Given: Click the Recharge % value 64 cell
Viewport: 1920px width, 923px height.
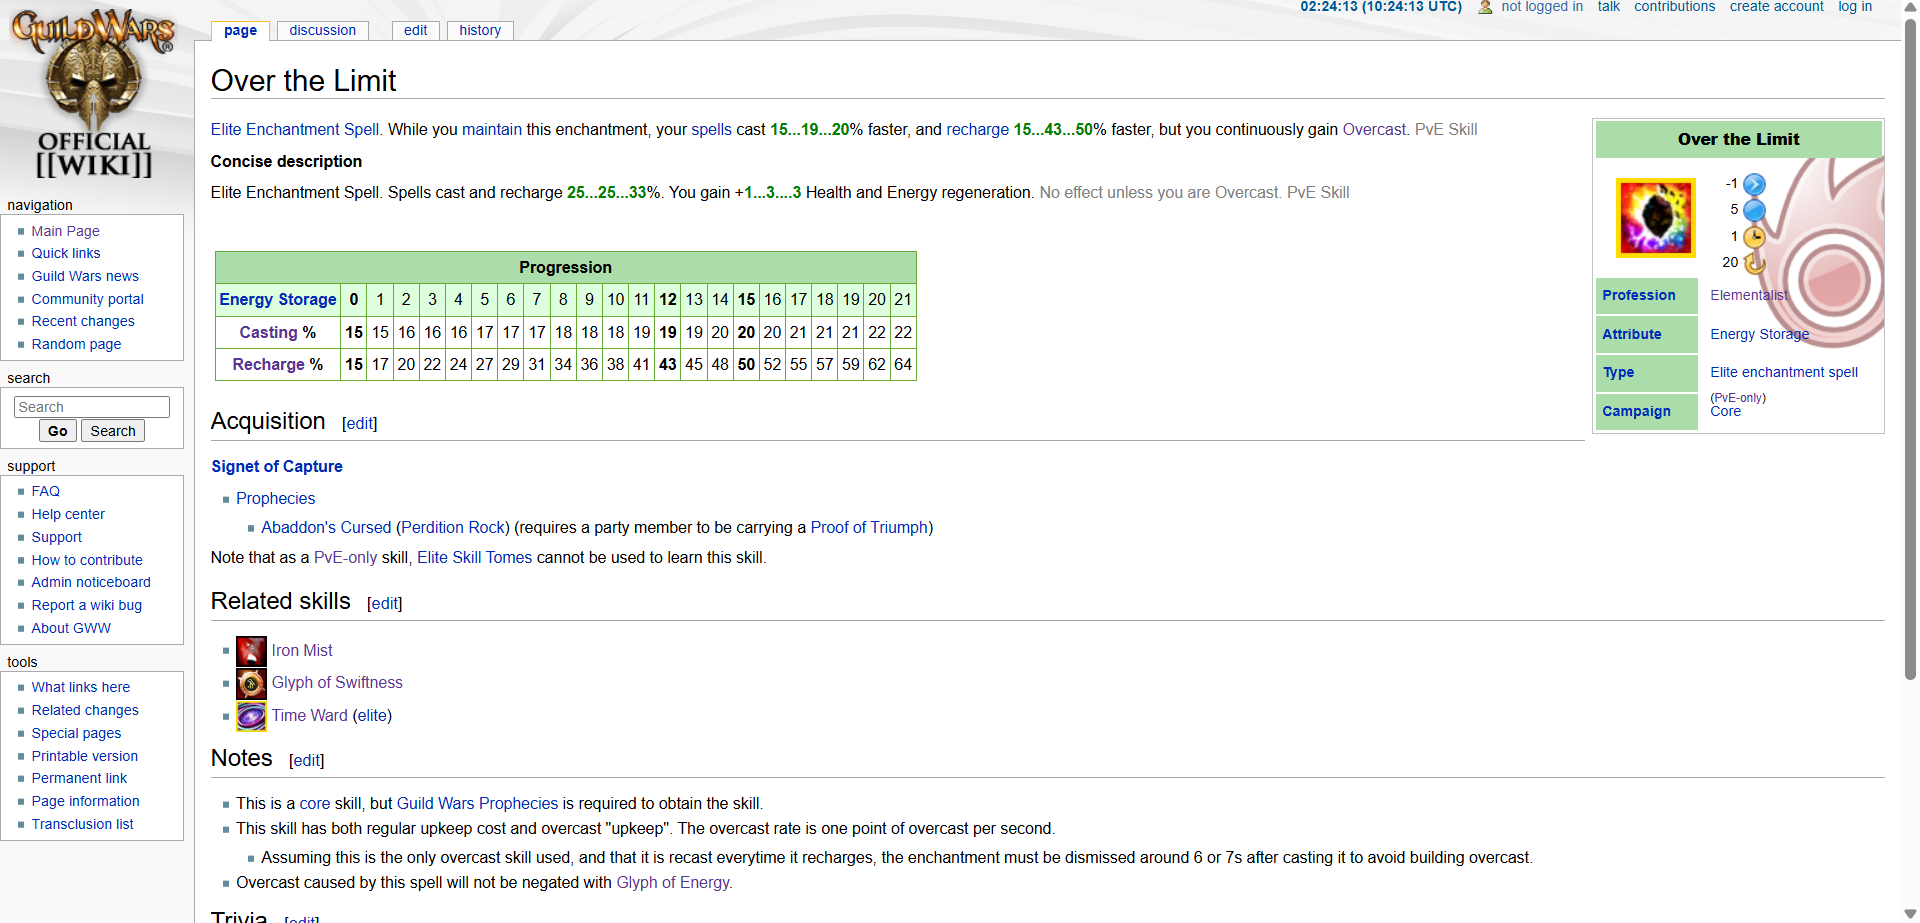Looking at the screenshot, I should pyautogui.click(x=903, y=365).
